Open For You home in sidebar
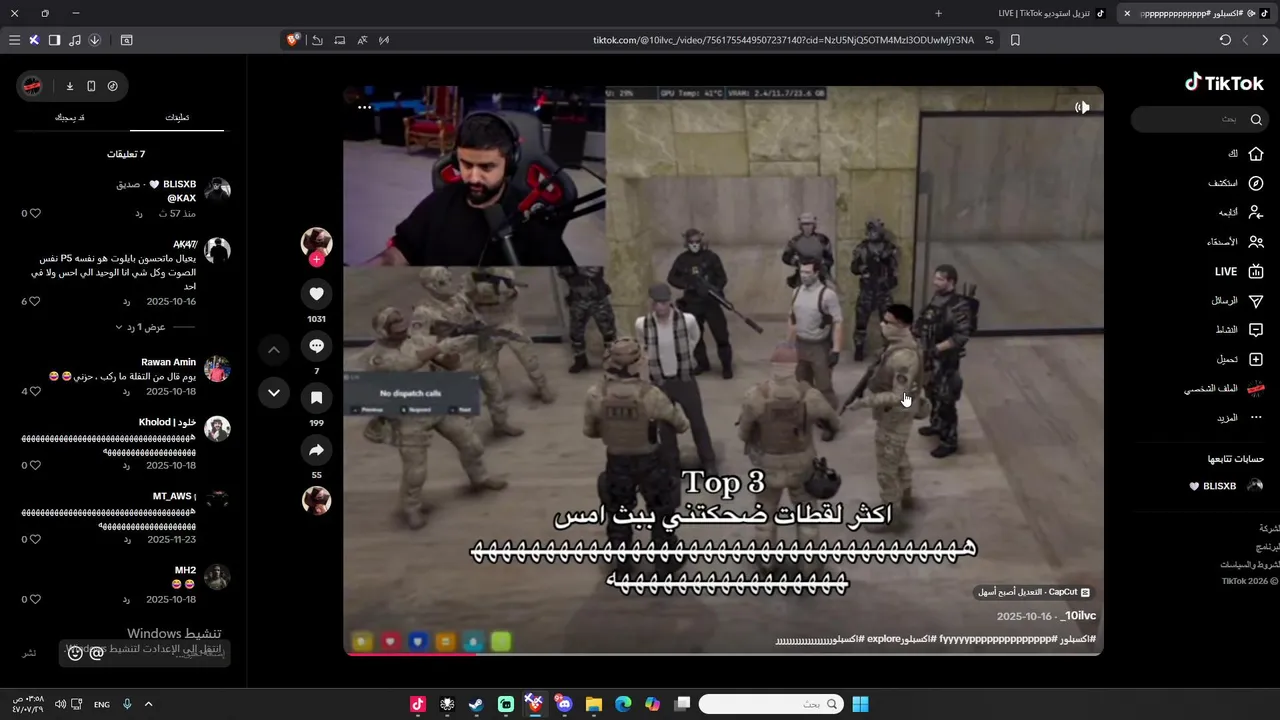 1245,154
